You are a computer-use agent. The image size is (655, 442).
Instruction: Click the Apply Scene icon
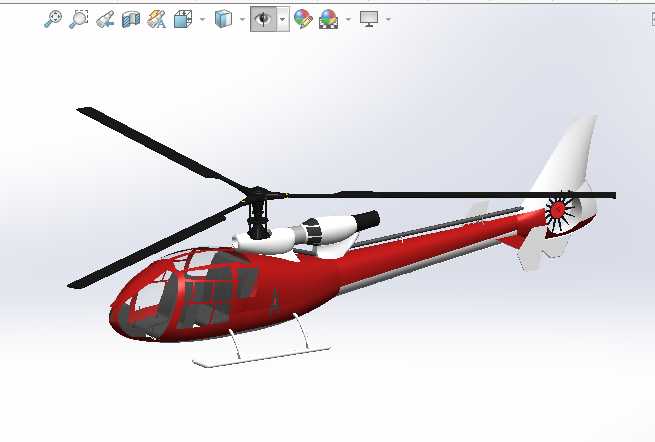[328, 19]
